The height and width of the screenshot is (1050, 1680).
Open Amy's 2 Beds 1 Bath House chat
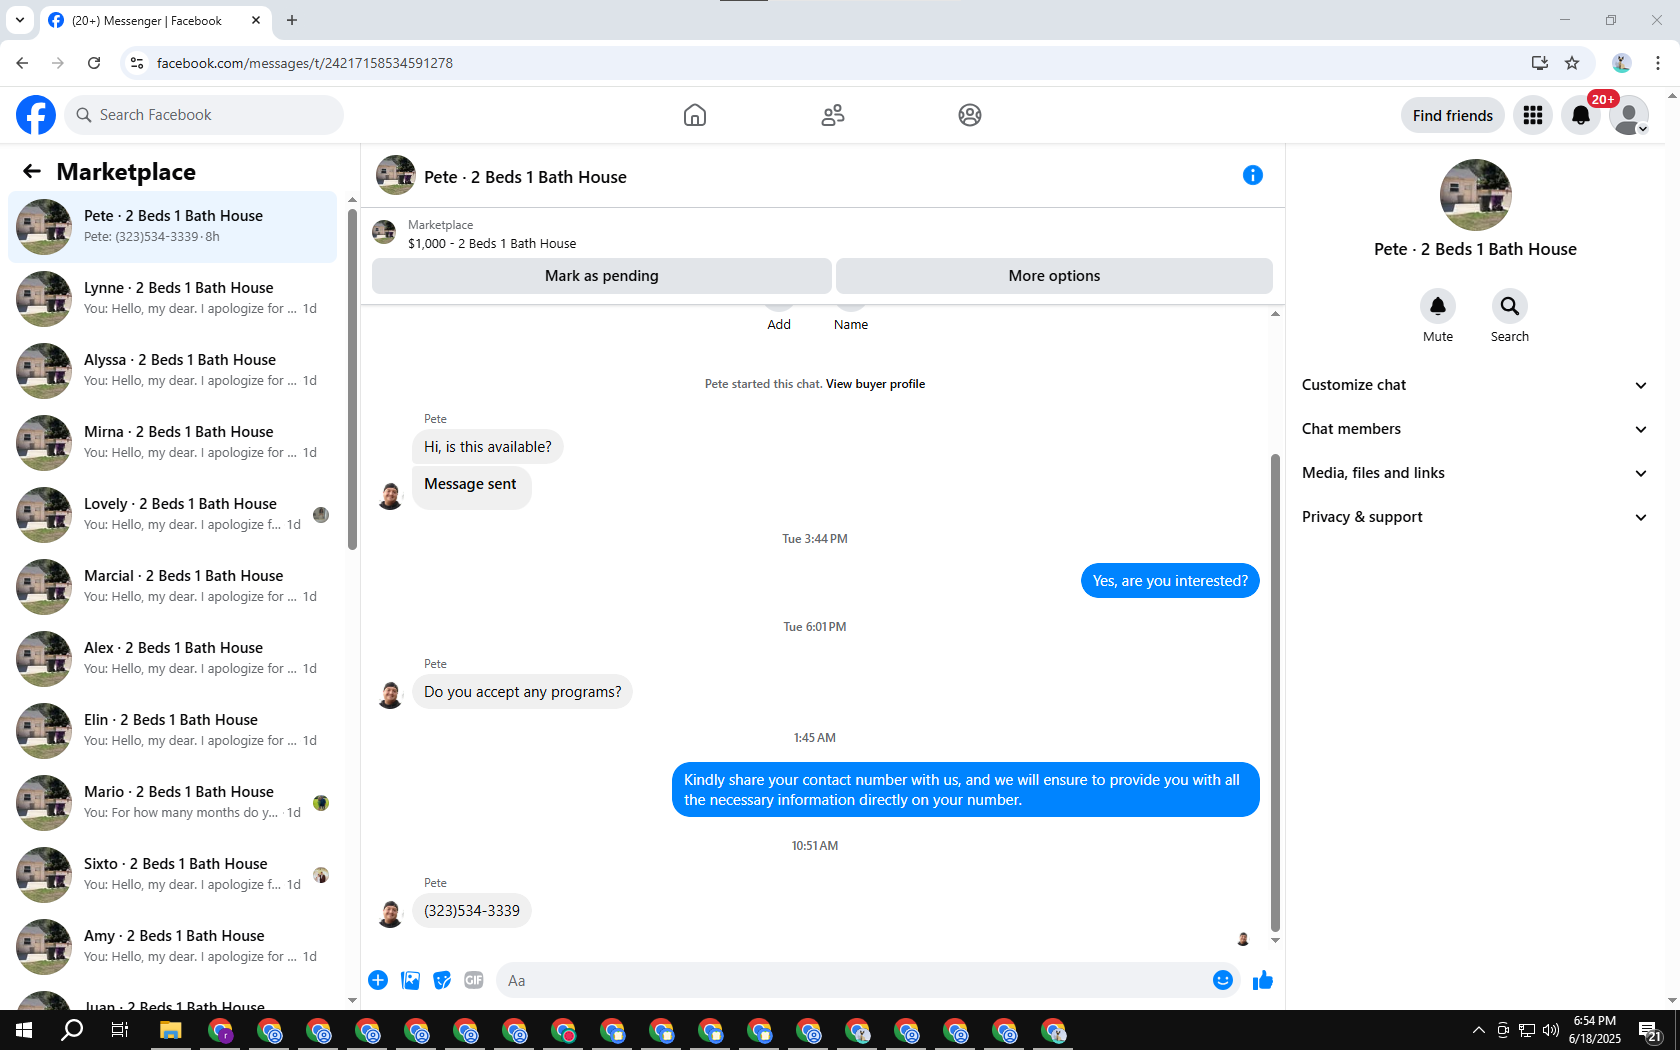point(173,947)
